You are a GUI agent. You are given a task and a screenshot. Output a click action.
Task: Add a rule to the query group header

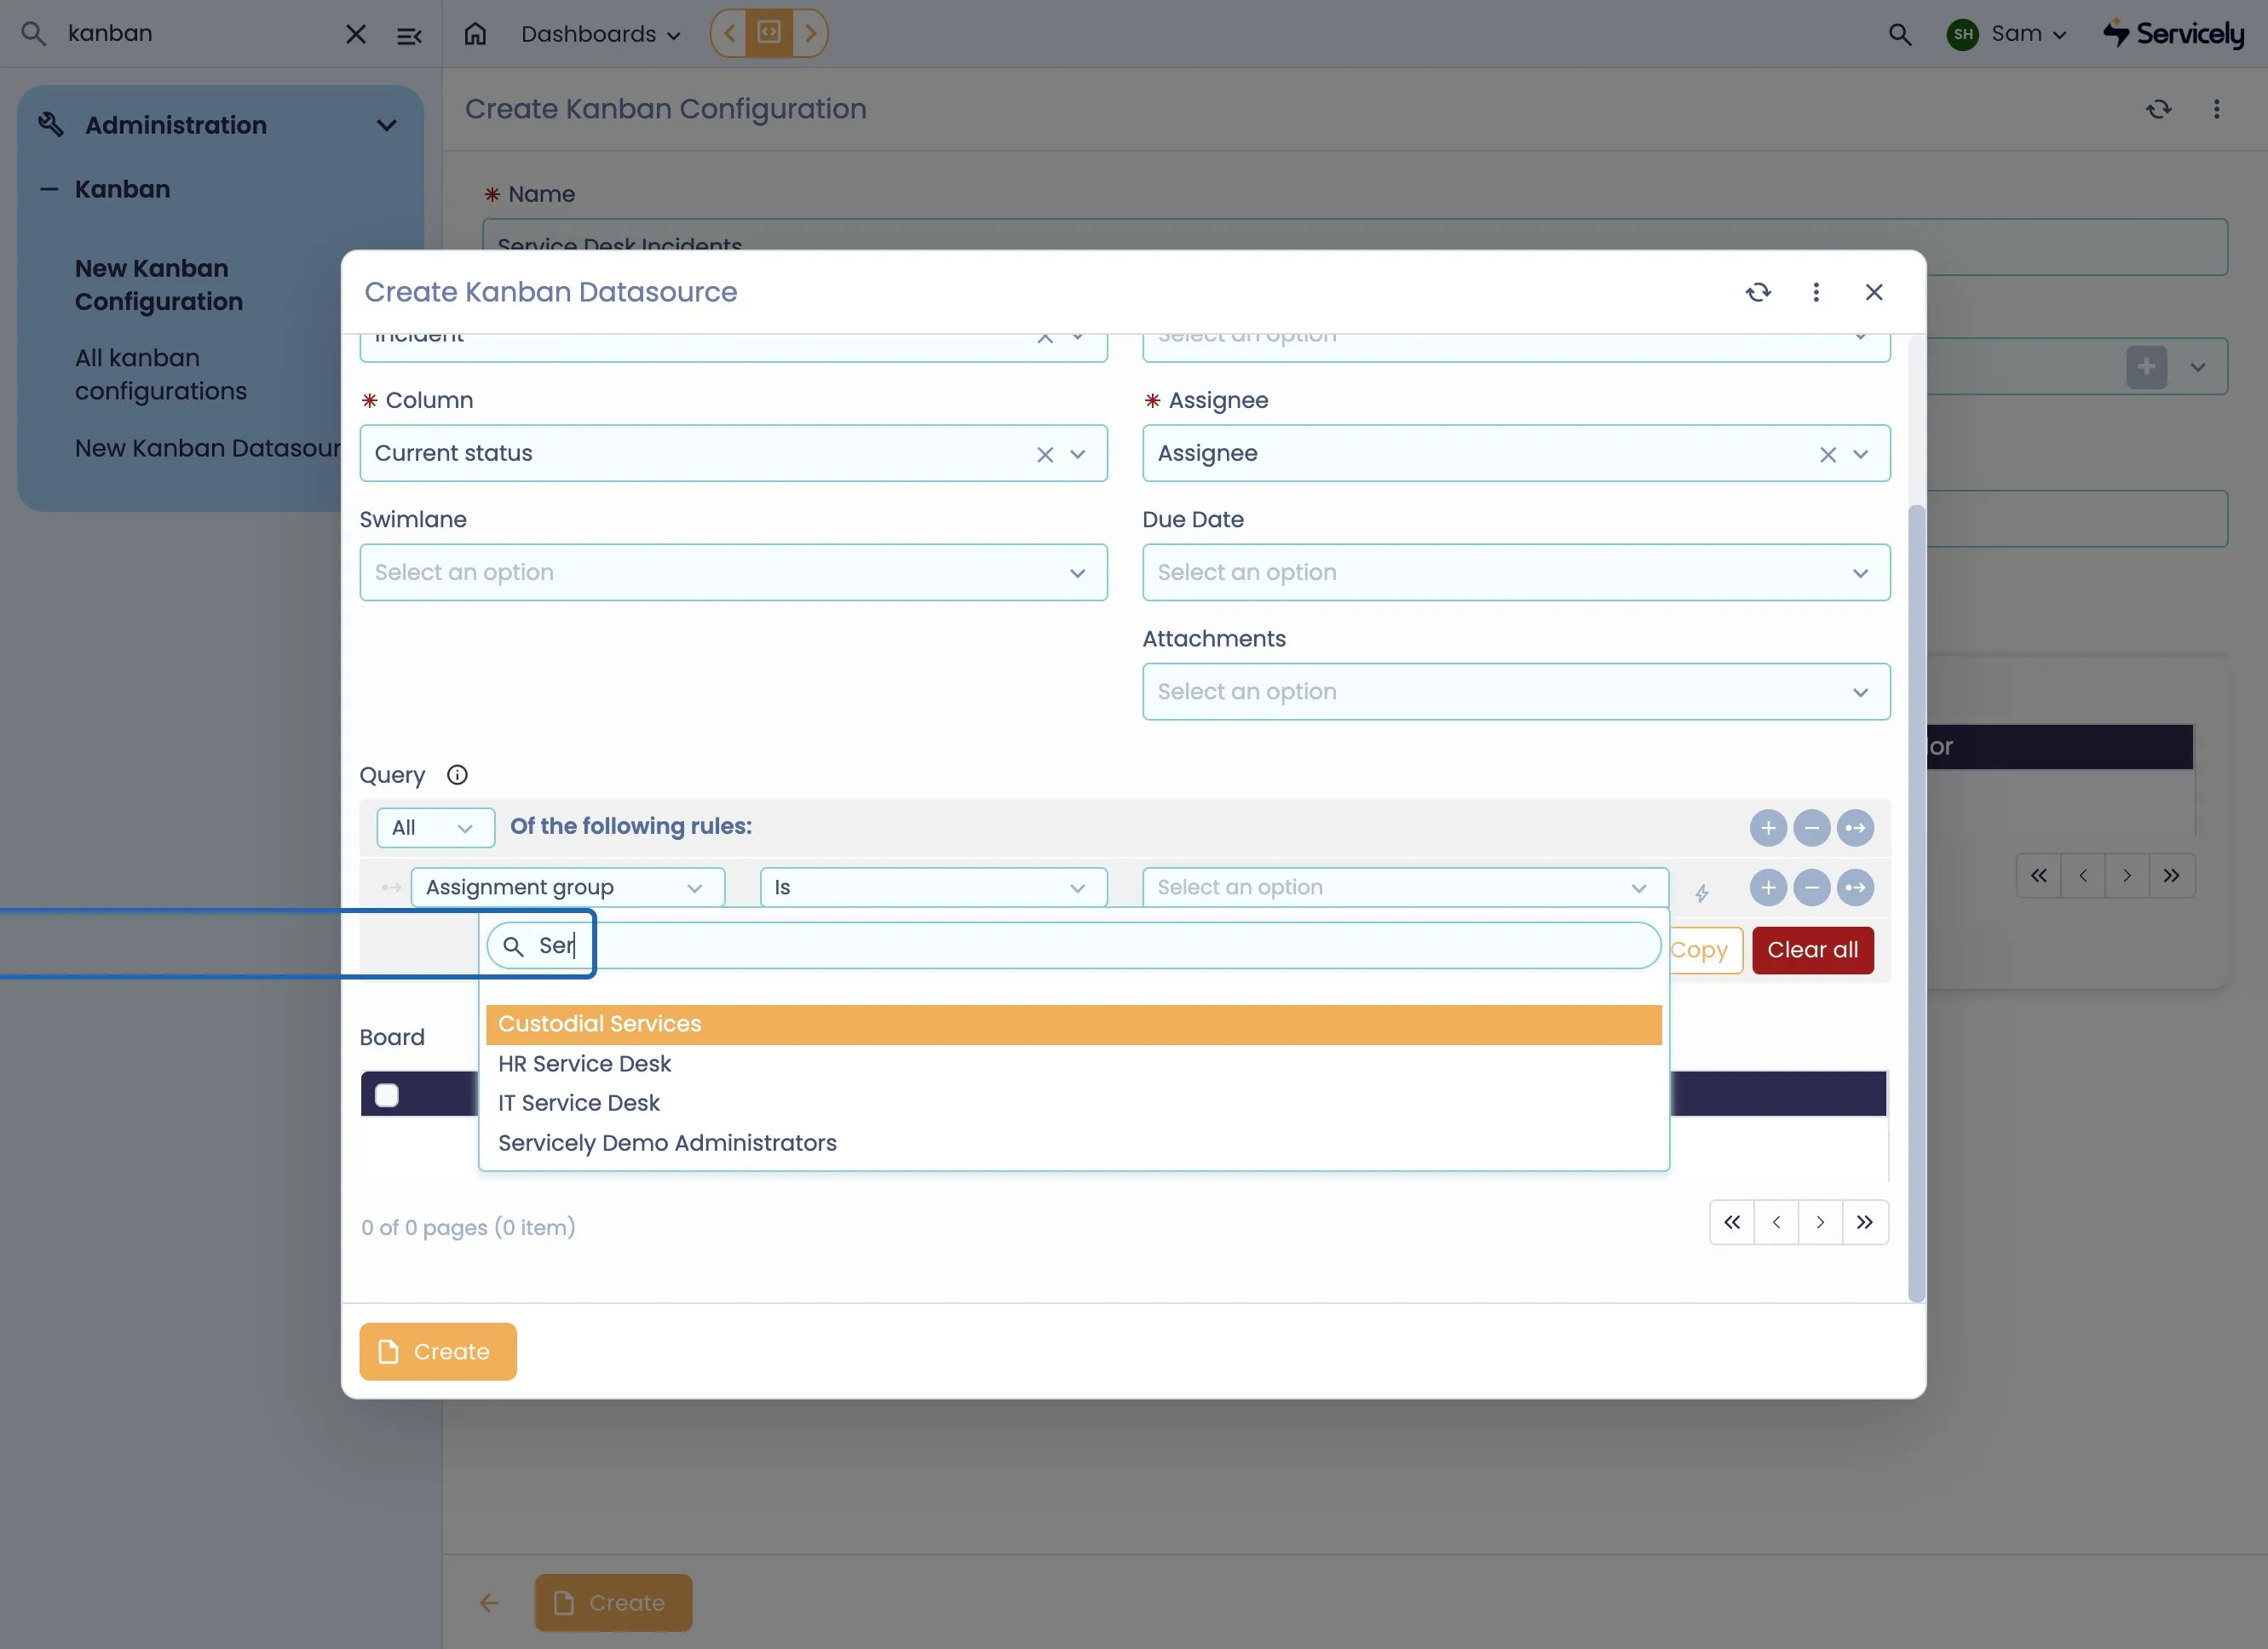1768,828
